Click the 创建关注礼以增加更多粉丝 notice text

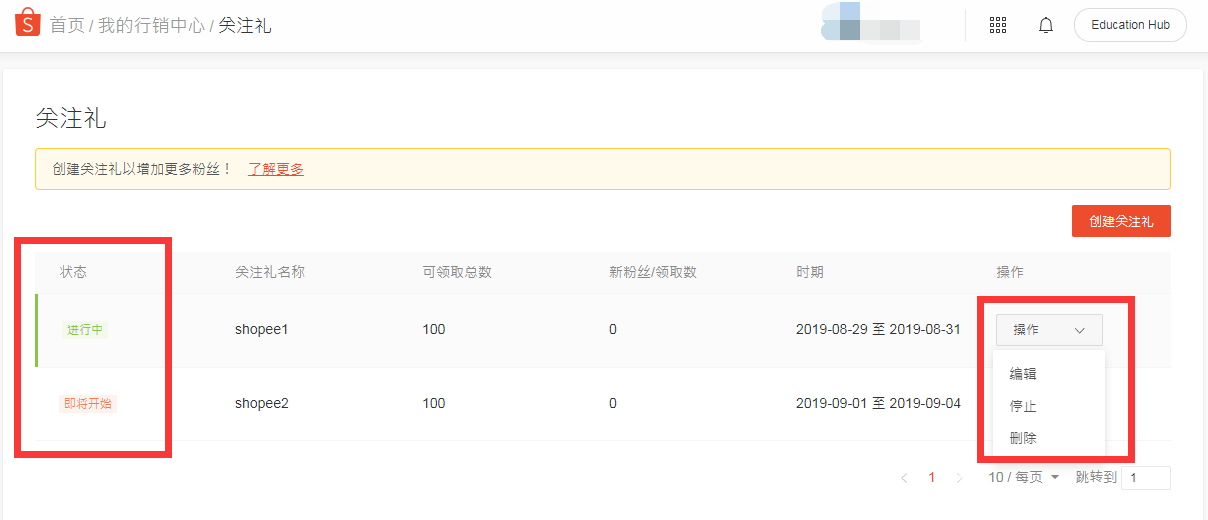click(x=142, y=169)
